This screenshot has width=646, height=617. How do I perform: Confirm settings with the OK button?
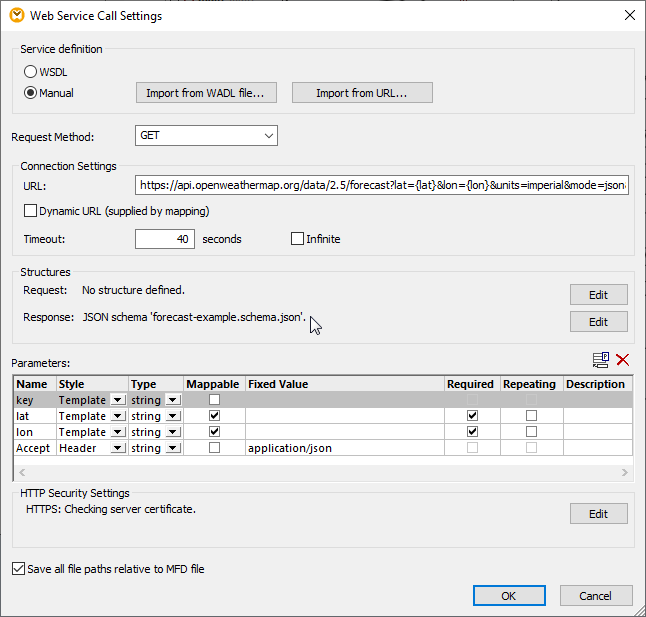click(508, 595)
